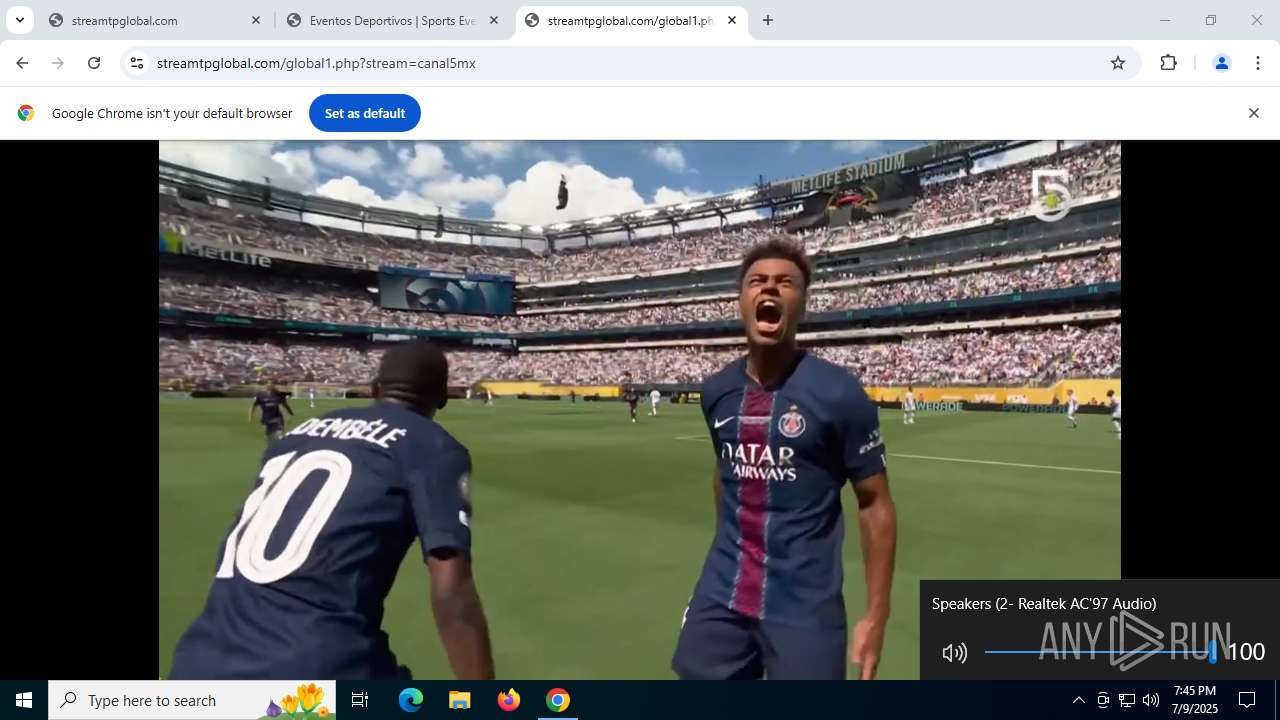
Task: Close the active global1.php tab
Action: (x=732, y=20)
